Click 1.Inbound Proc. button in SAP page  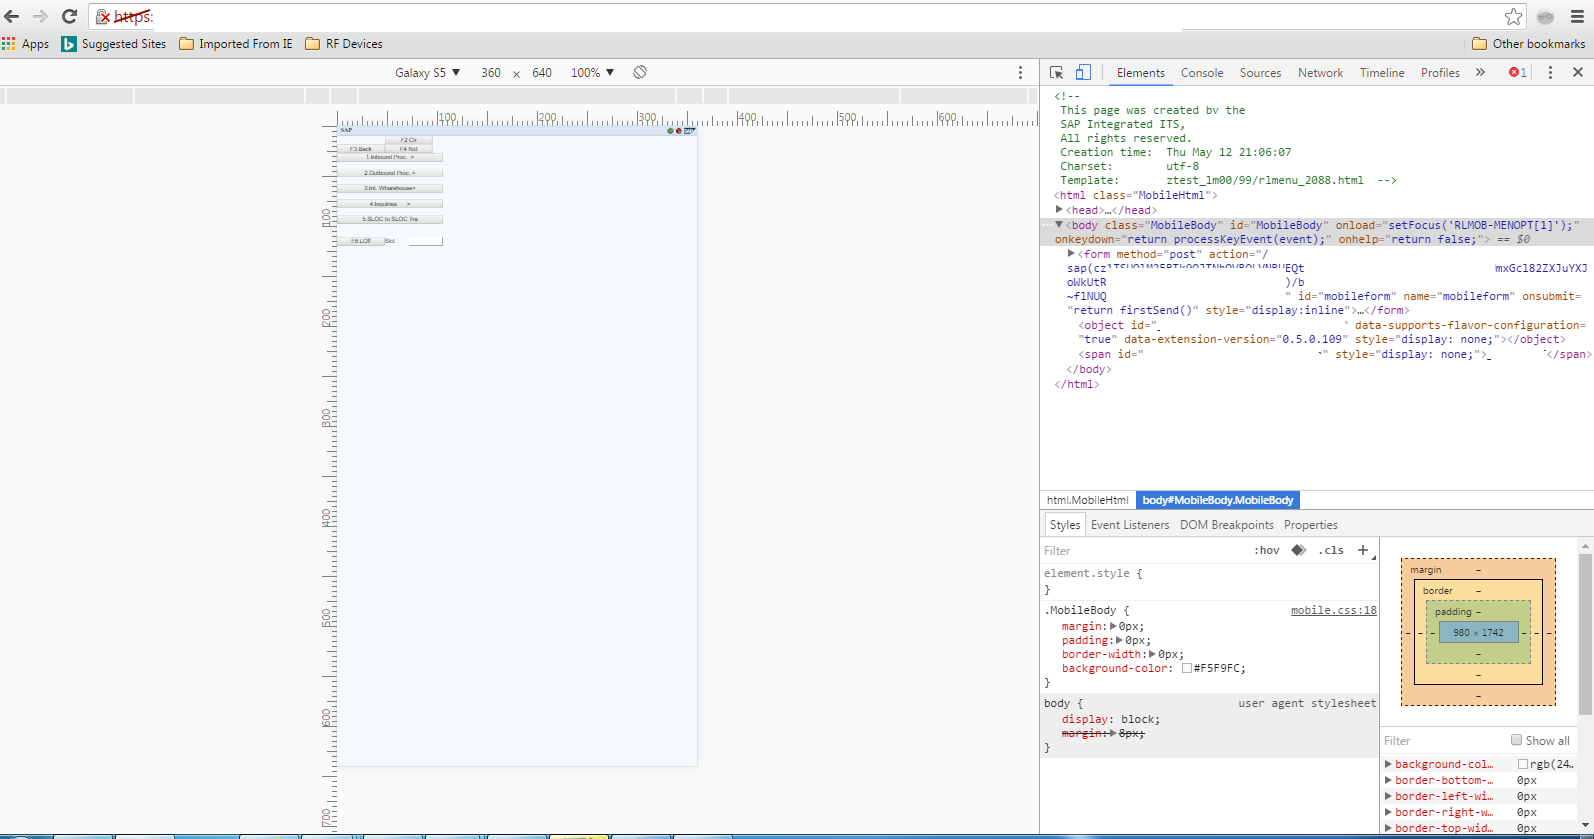[390, 157]
